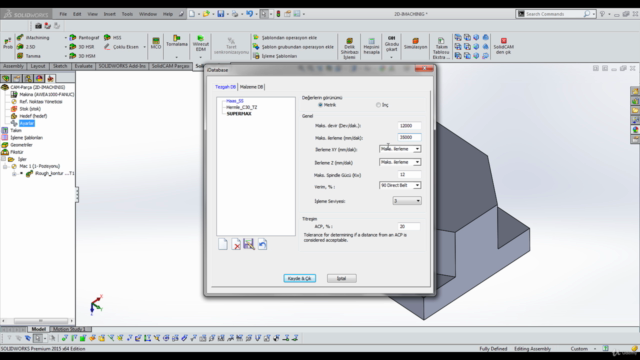The height and width of the screenshot is (360, 640).
Task: Click the SolidCAM'den çık icon
Action: [503, 46]
